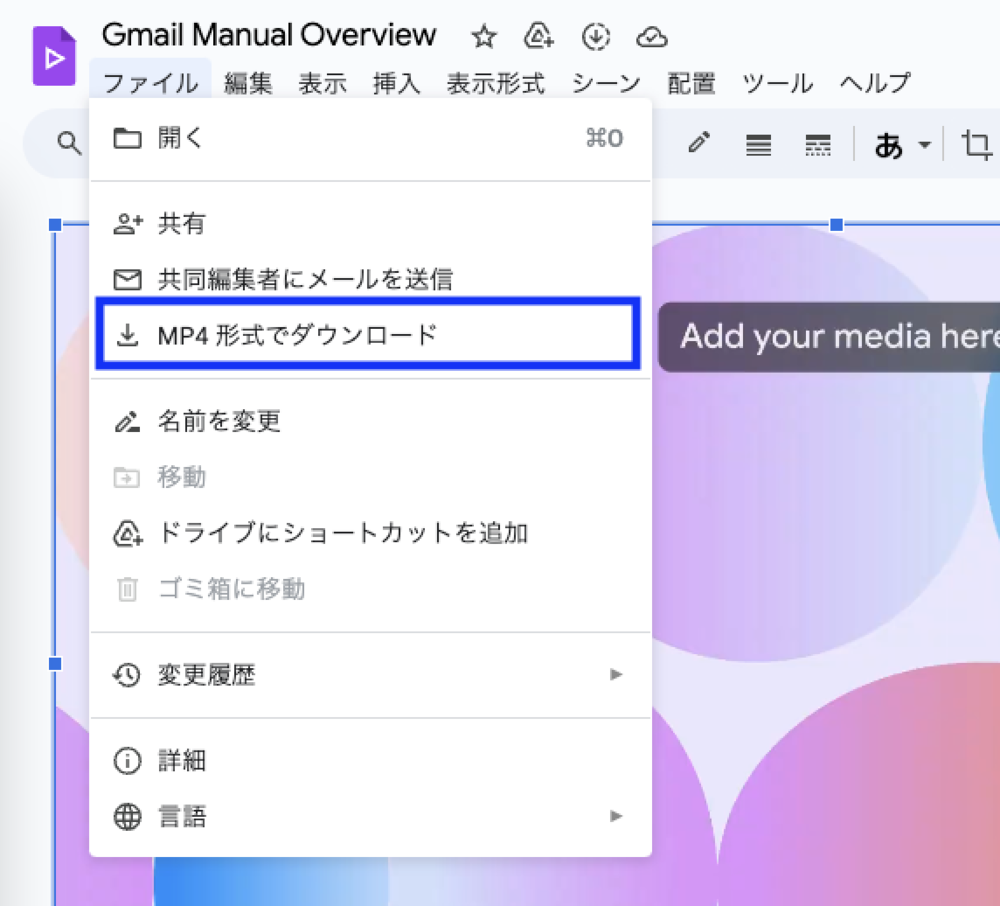Select the crop tool icon
1000x906 pixels.
click(976, 144)
